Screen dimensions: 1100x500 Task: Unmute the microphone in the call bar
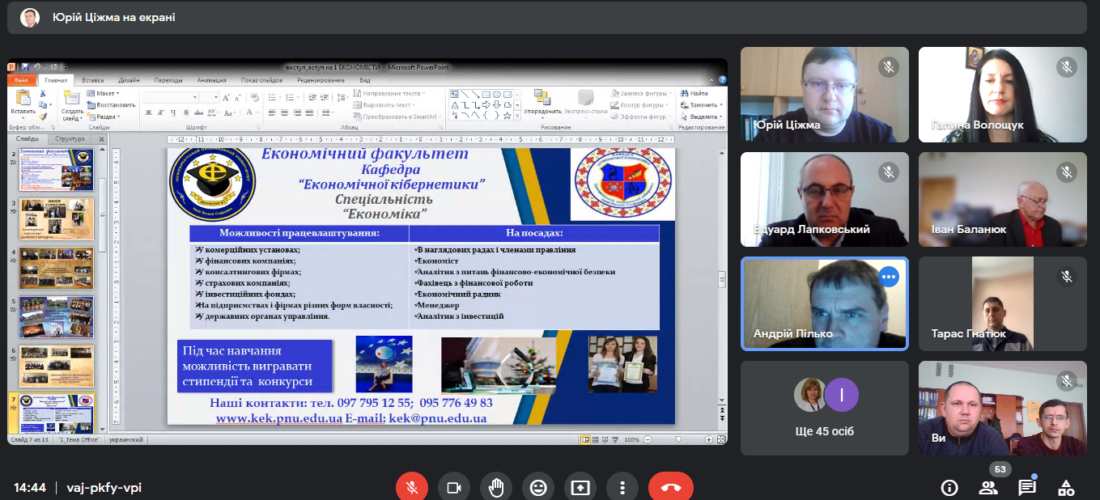pyautogui.click(x=411, y=487)
